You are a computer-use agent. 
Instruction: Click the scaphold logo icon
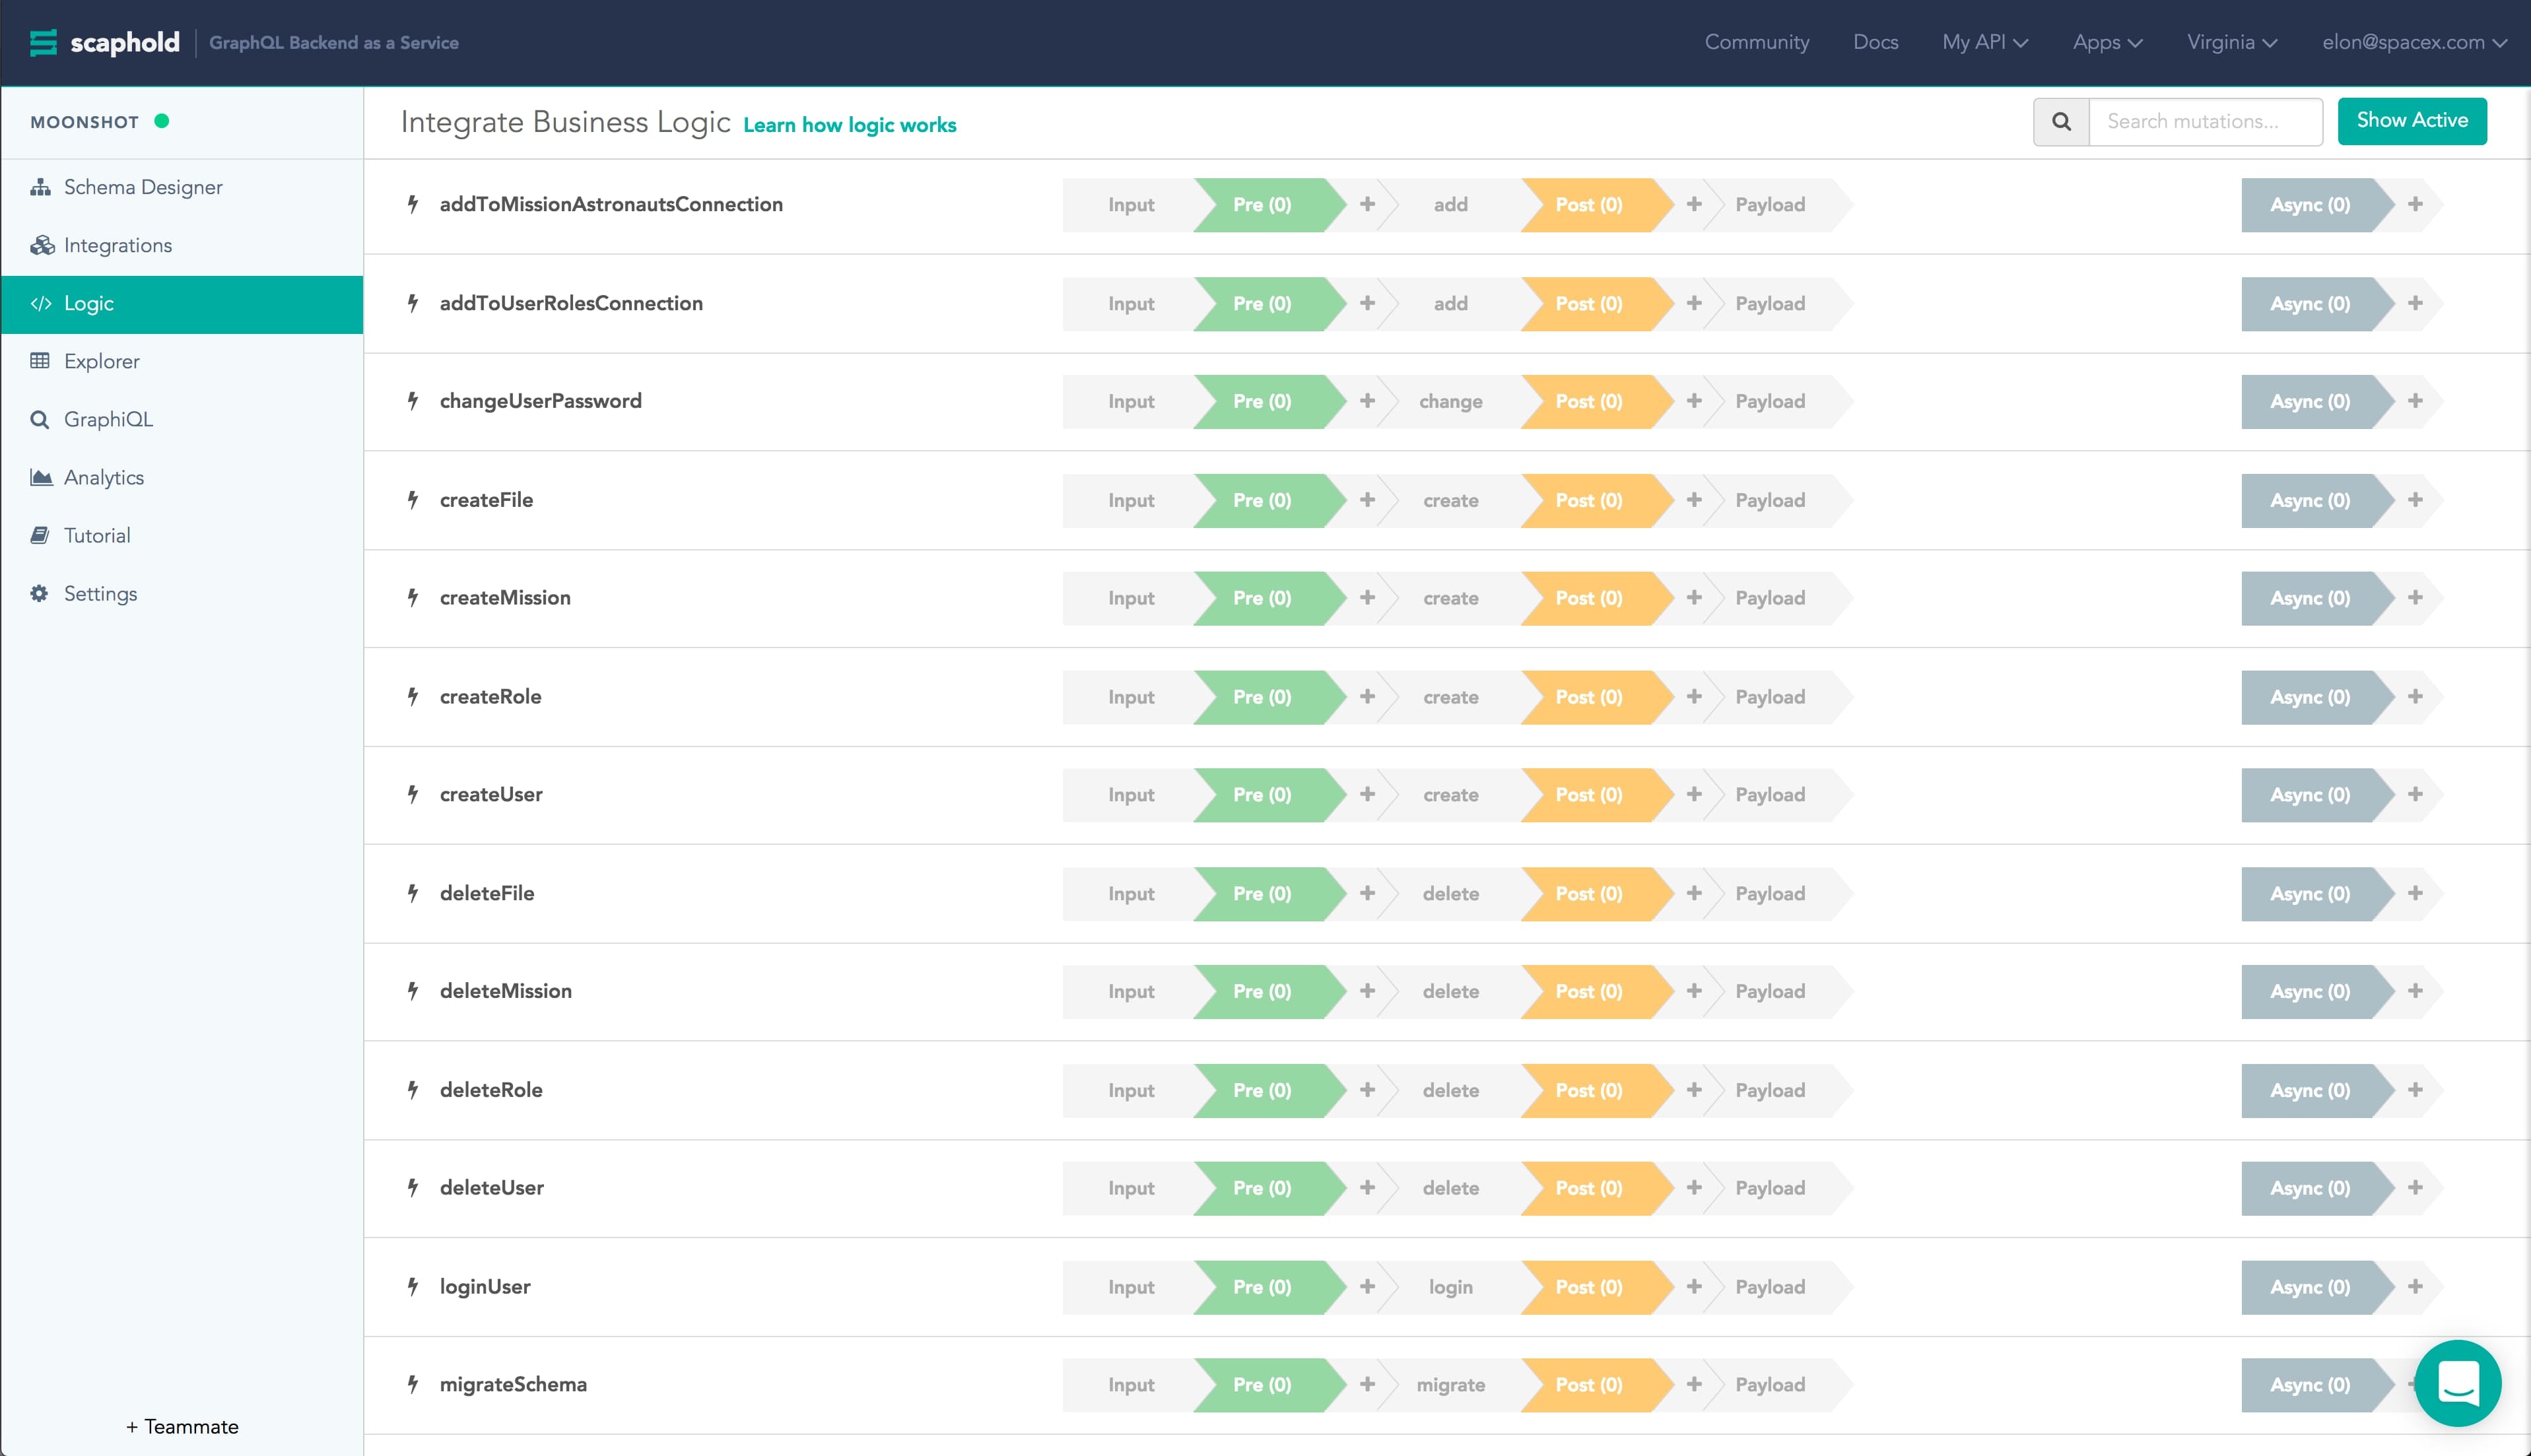pos(43,42)
